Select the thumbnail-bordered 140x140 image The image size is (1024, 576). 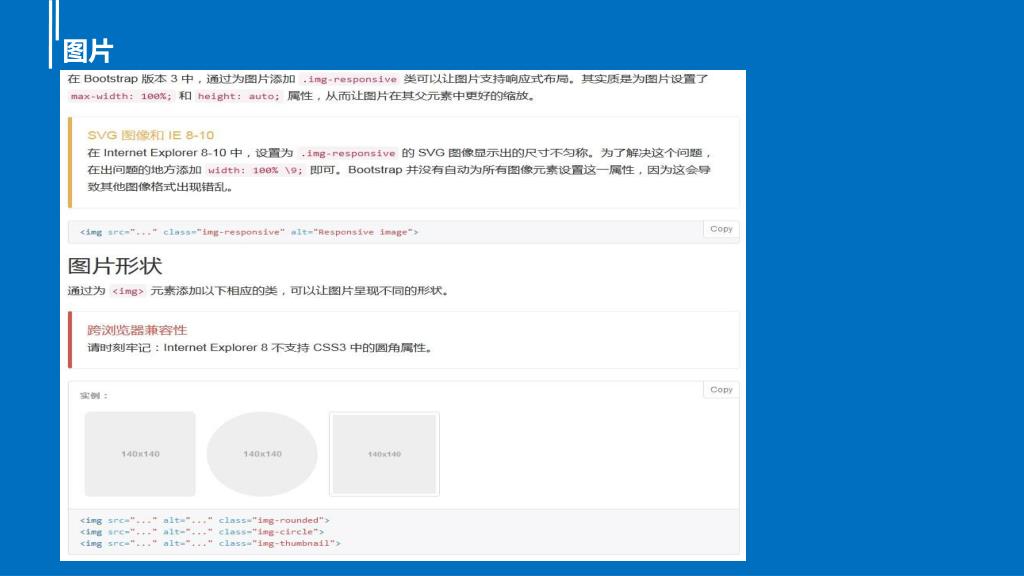coord(384,454)
